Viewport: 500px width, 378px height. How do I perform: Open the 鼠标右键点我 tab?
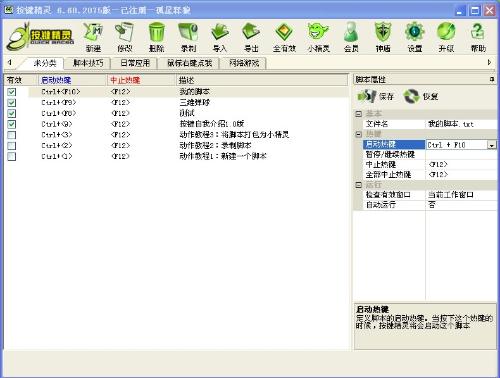tap(189, 63)
